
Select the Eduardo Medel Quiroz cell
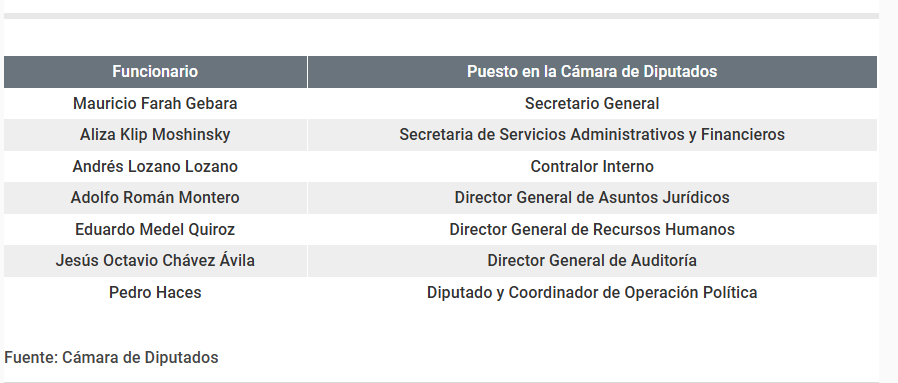click(x=155, y=230)
